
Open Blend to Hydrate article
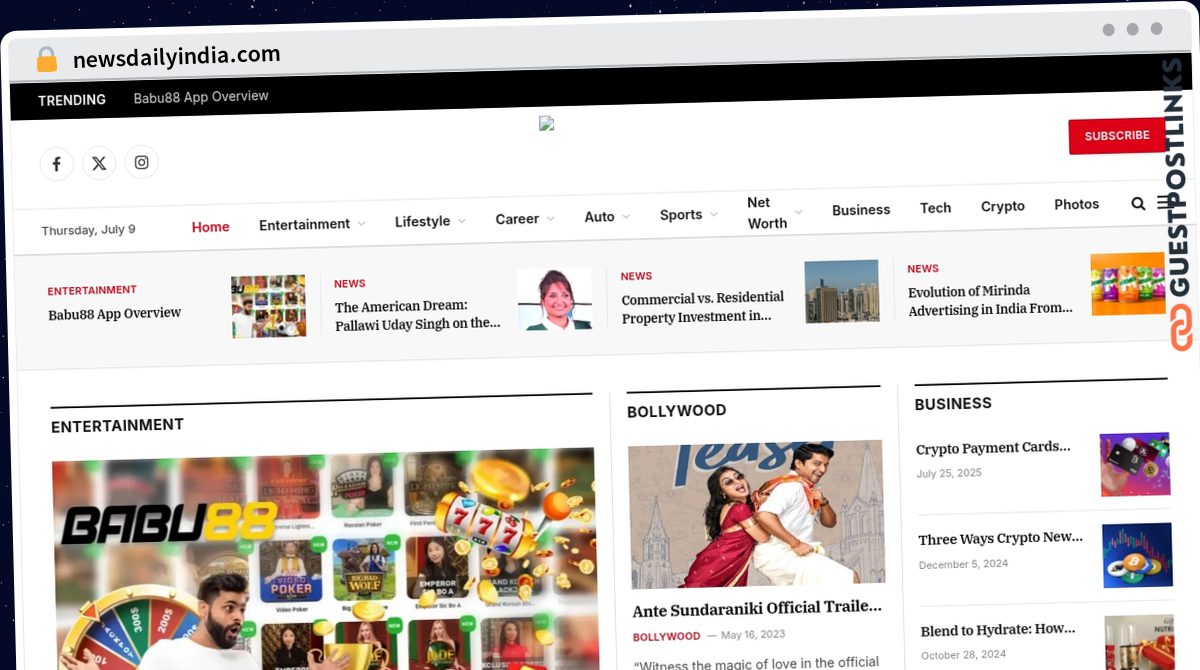click(x=998, y=630)
